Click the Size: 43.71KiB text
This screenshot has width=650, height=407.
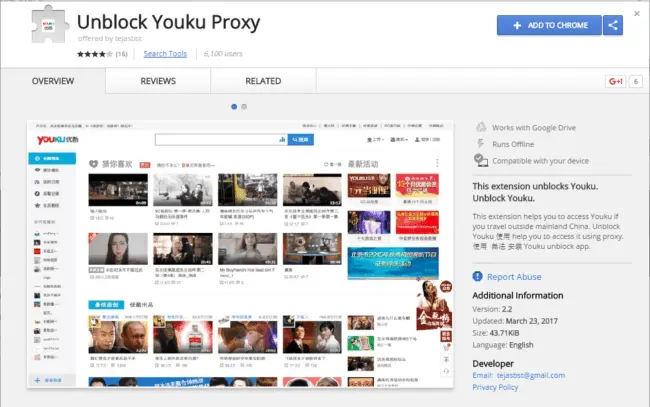coord(496,333)
